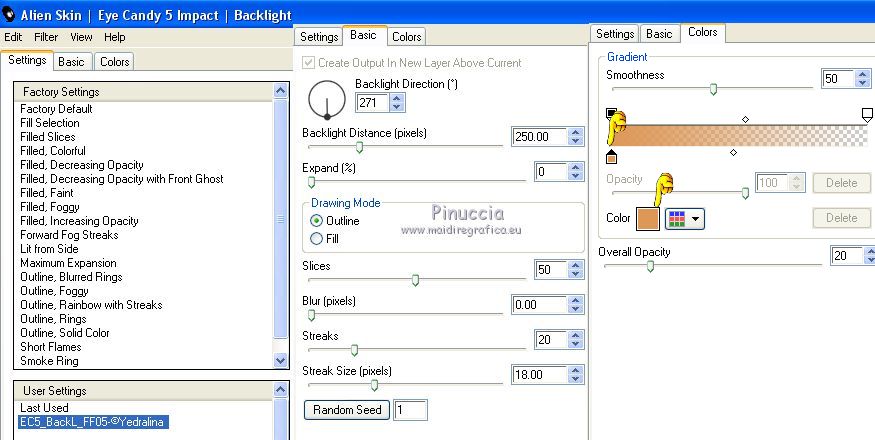Open the Edit menu

point(13,37)
